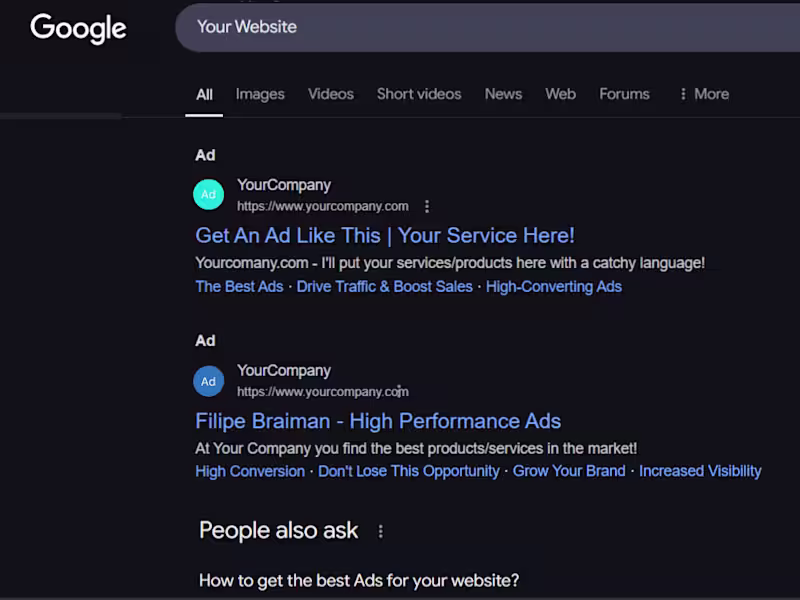Visit the "Grow Your Brand" sitelink
Image resolution: width=800 pixels, height=600 pixels.
pos(569,471)
